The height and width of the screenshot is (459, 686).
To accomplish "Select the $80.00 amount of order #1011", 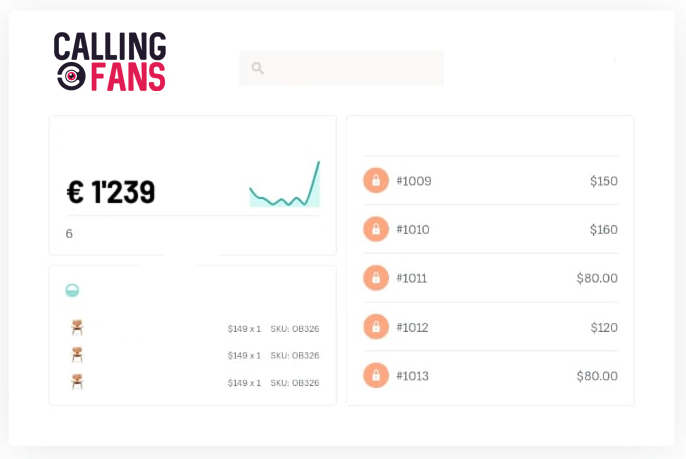I will pyautogui.click(x=597, y=278).
